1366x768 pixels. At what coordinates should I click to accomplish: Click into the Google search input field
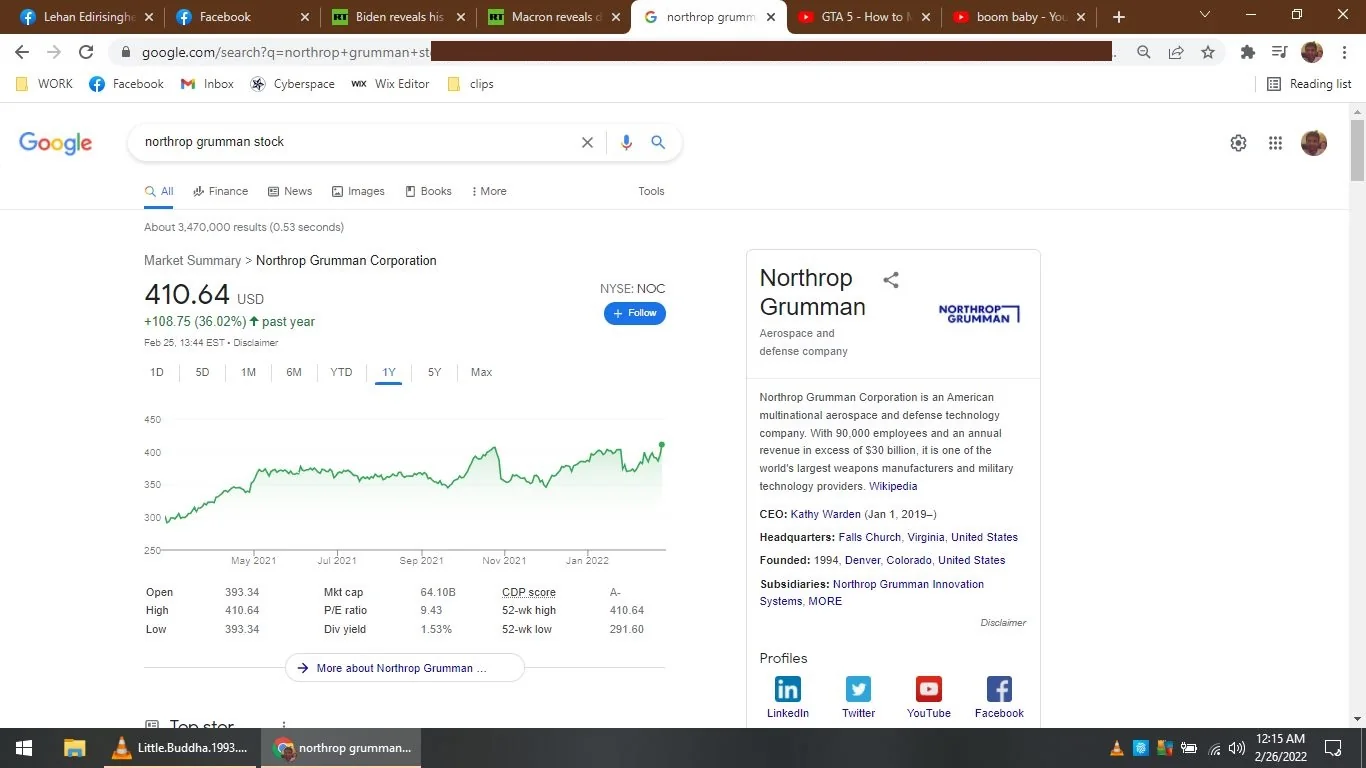pos(357,142)
